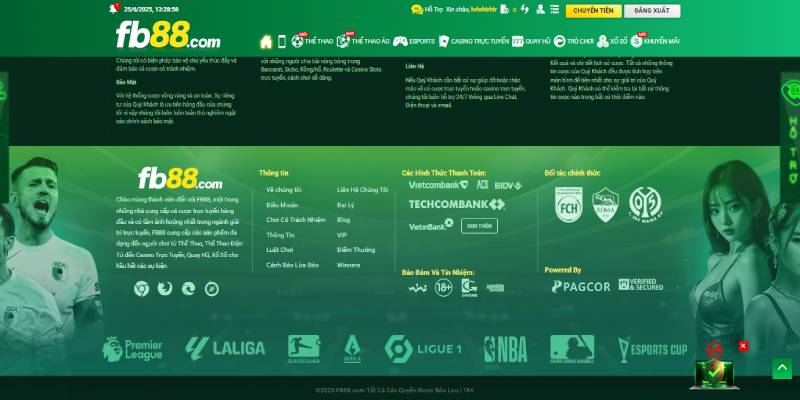This screenshot has width=800, height=400.
Task: Click the wallet balance icon in header
Action: pyautogui.click(x=505, y=9)
